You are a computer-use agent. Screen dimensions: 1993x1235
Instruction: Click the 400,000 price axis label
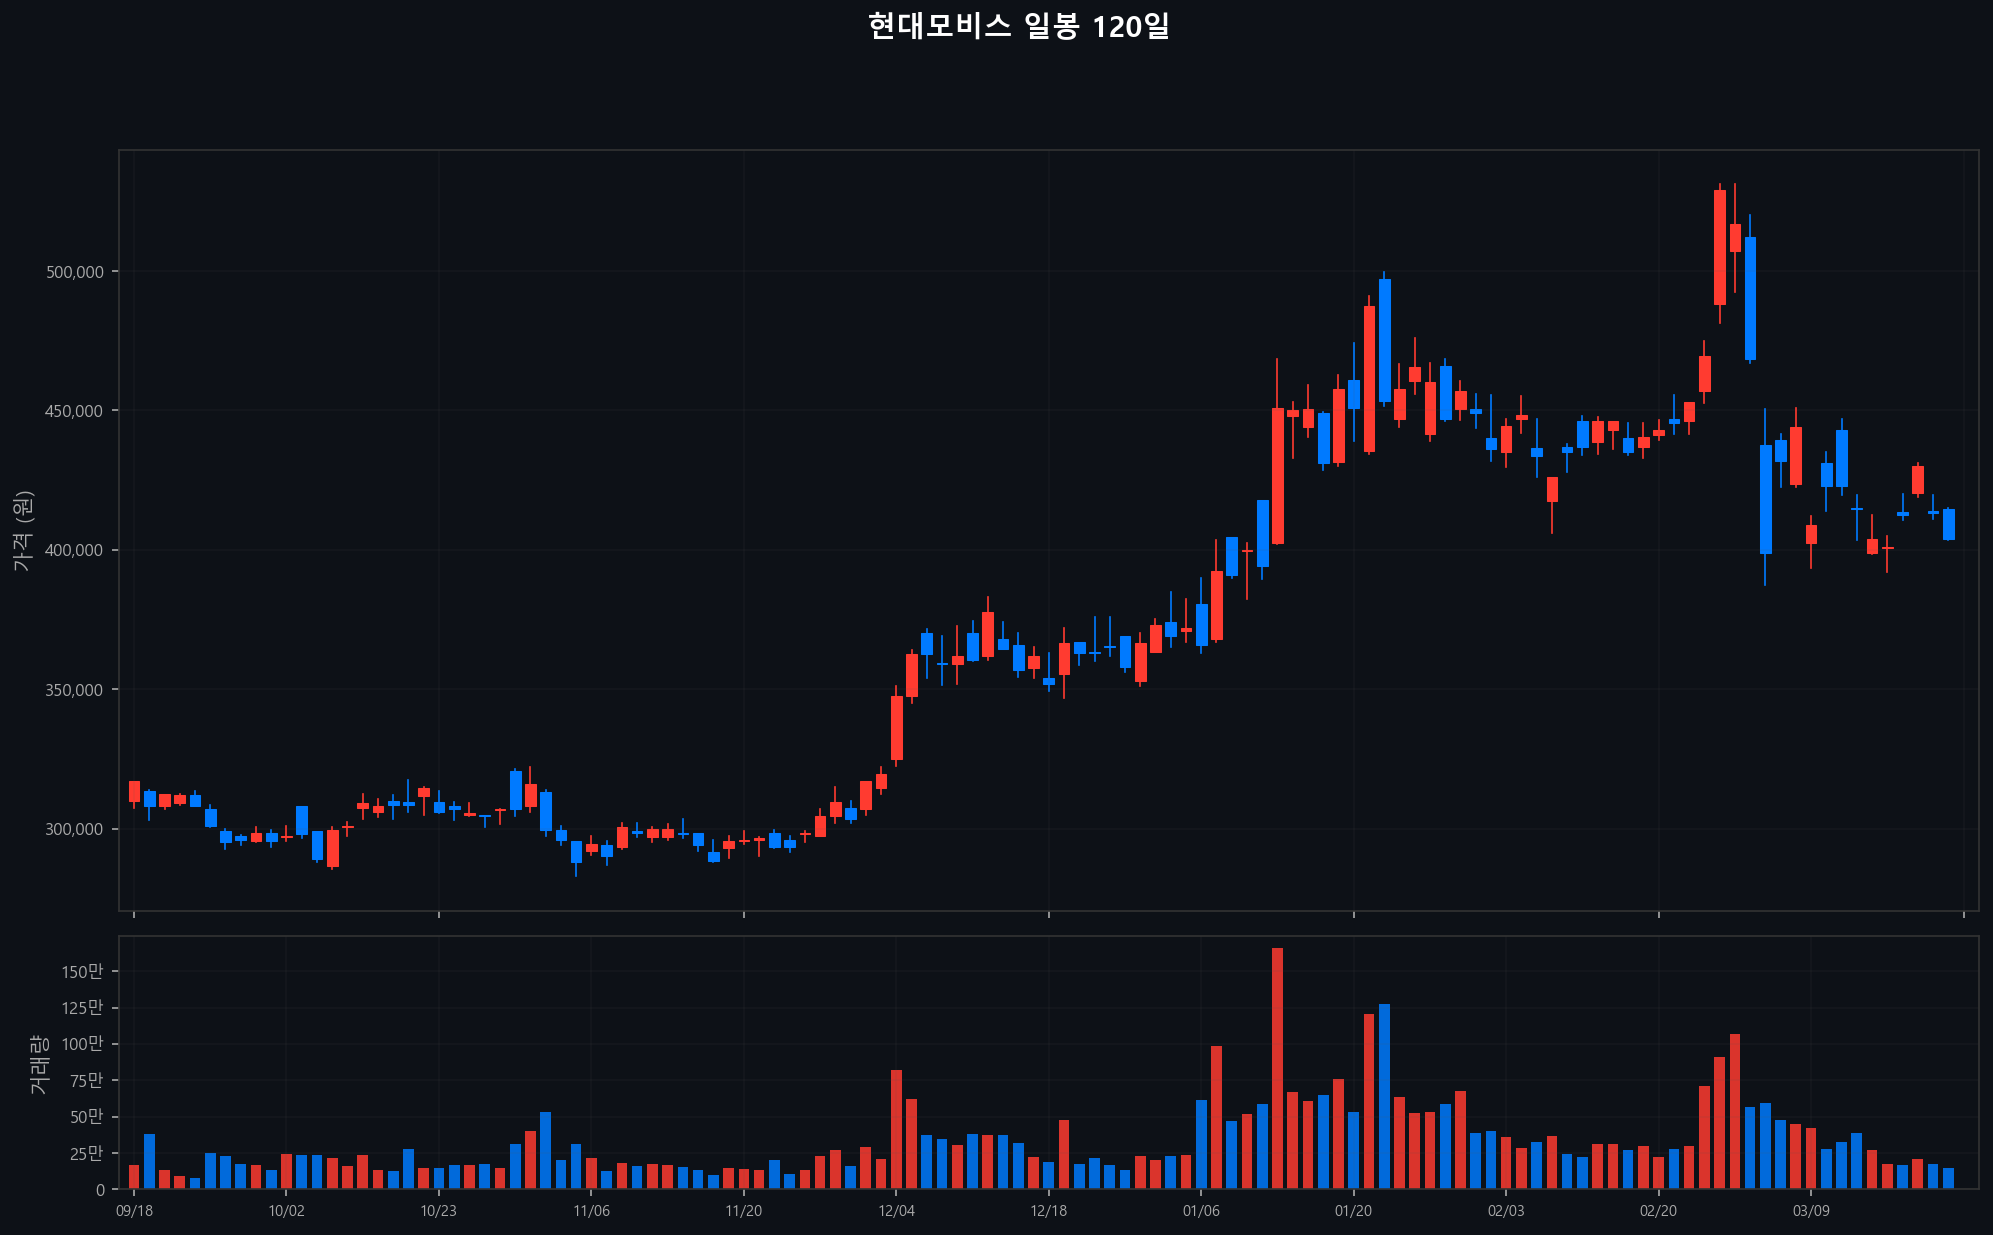[x=75, y=550]
